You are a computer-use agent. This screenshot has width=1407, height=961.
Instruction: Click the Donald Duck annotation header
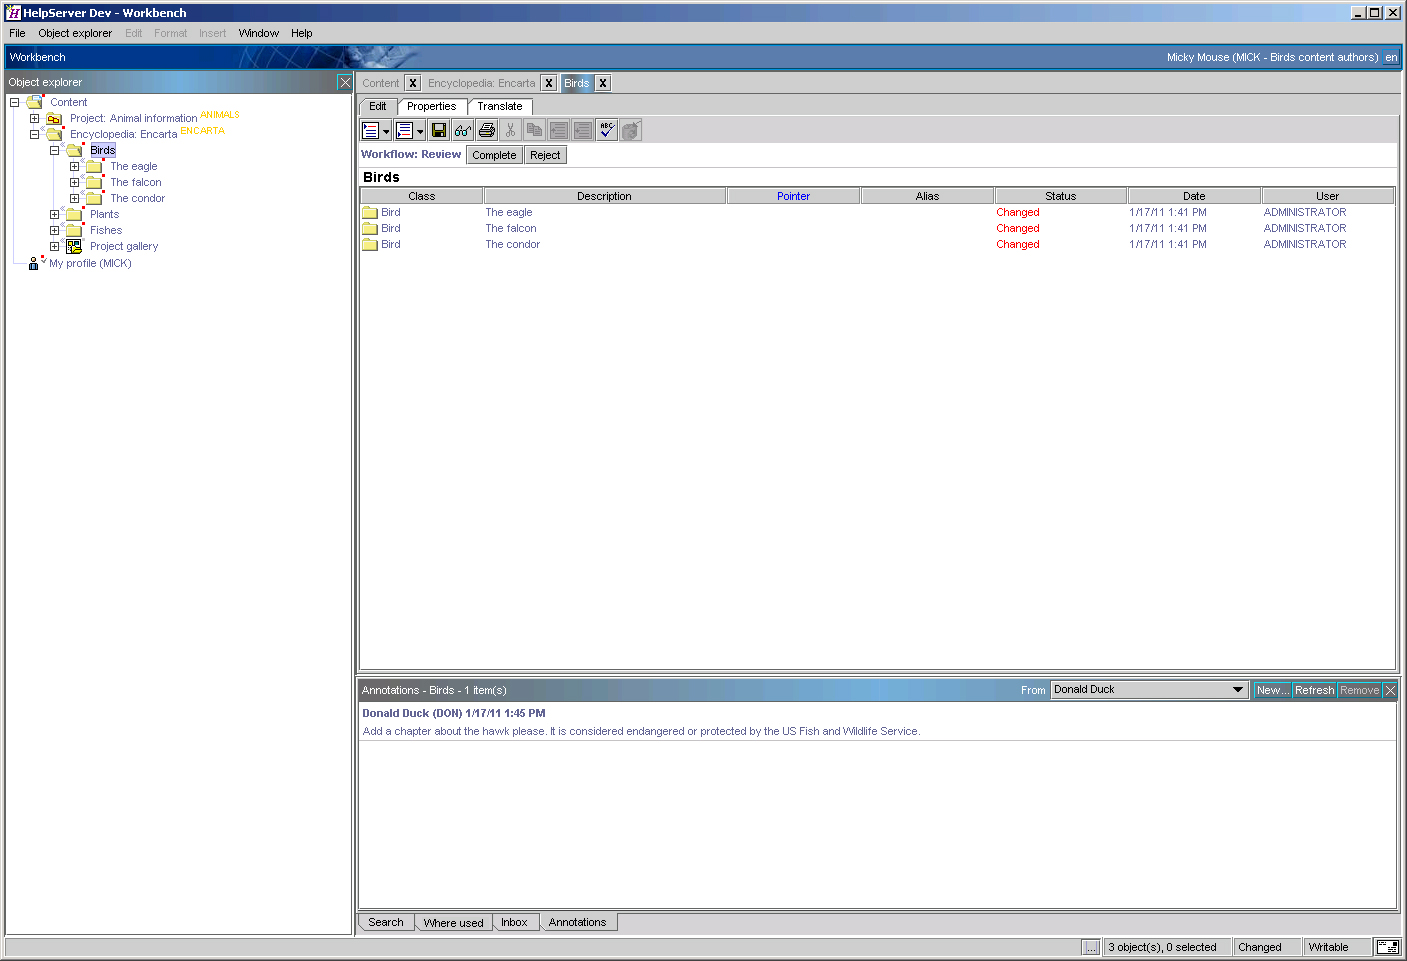click(x=454, y=713)
